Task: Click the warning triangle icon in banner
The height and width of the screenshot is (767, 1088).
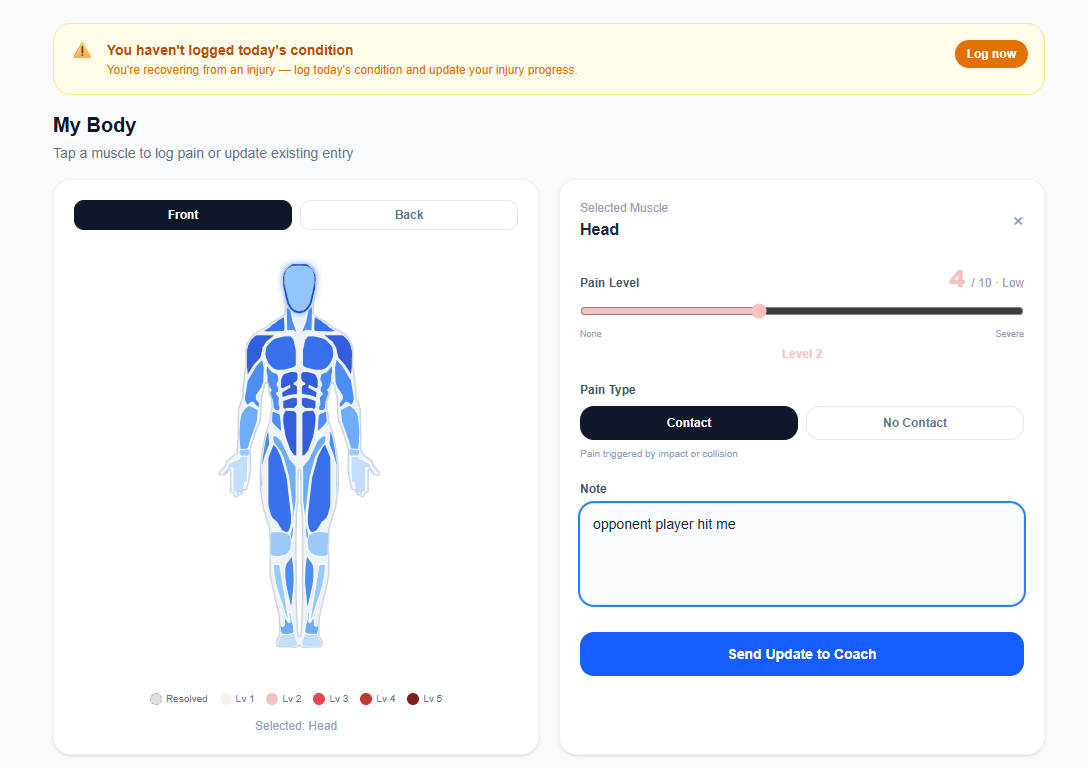Action: click(82, 51)
